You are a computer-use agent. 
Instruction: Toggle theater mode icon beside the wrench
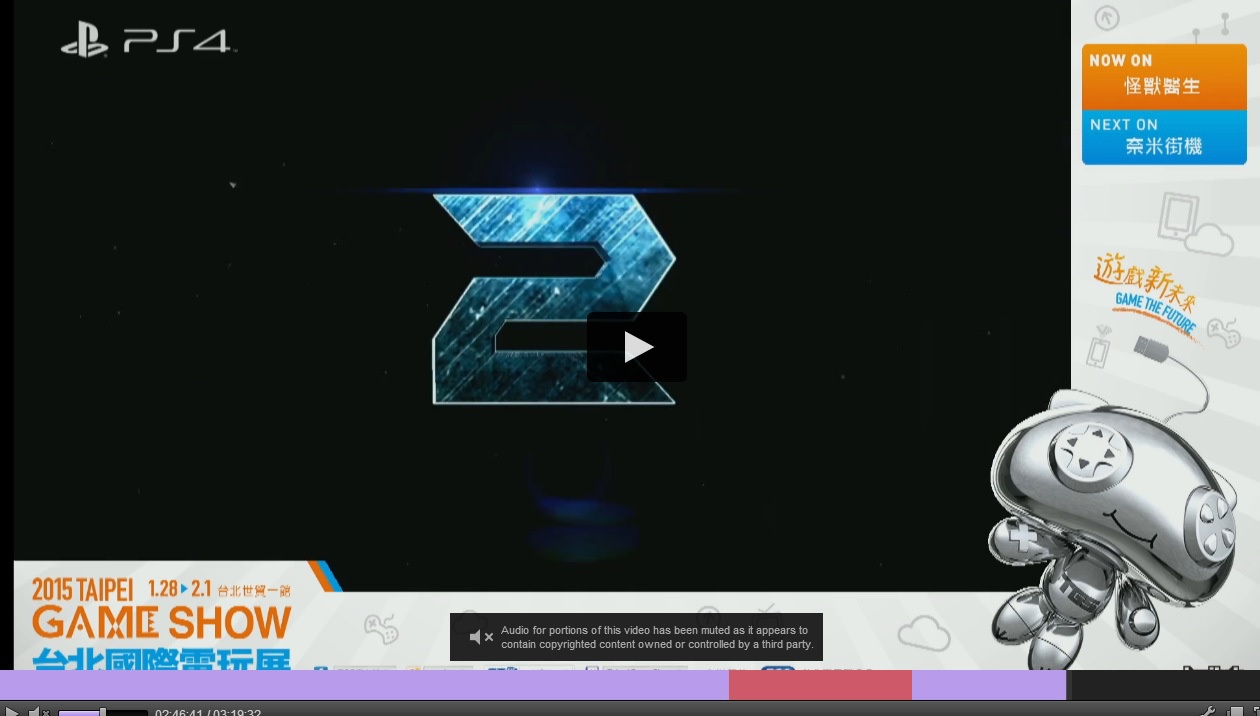[x=1236, y=712]
